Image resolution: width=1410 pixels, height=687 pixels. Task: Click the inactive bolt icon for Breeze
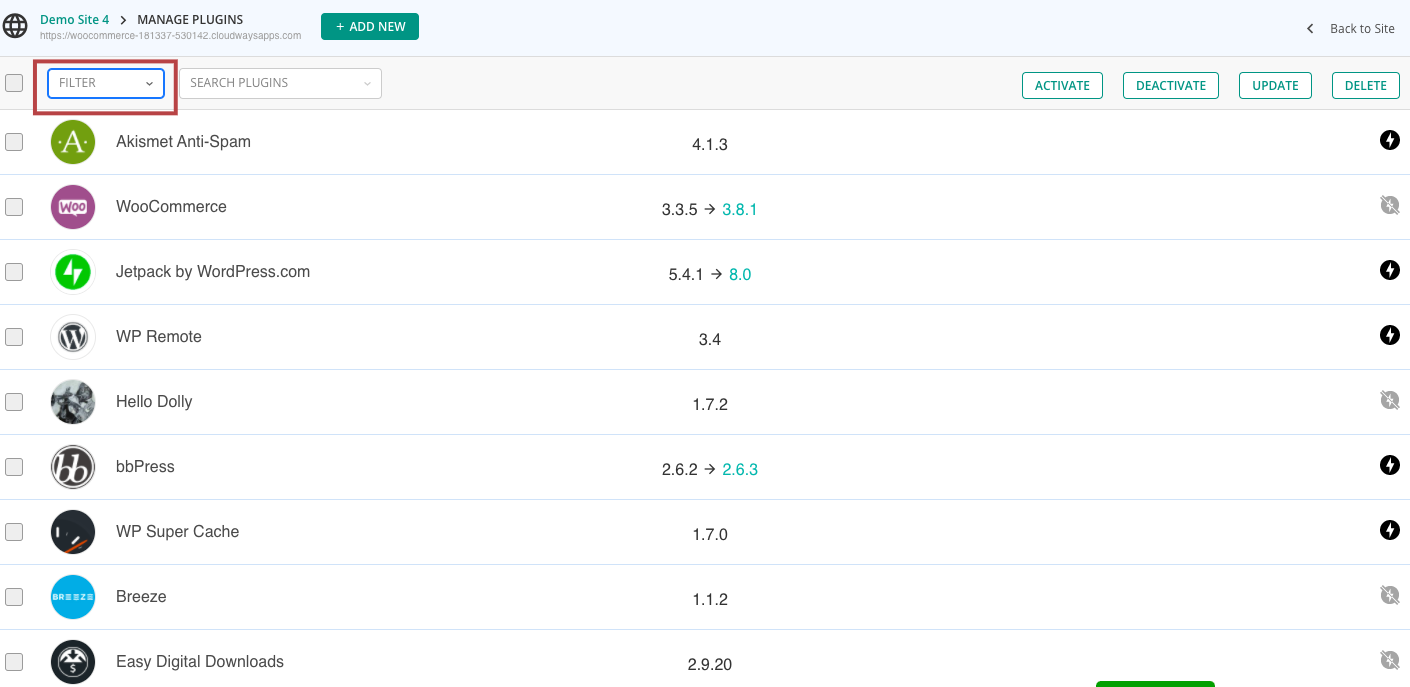[x=1390, y=595]
